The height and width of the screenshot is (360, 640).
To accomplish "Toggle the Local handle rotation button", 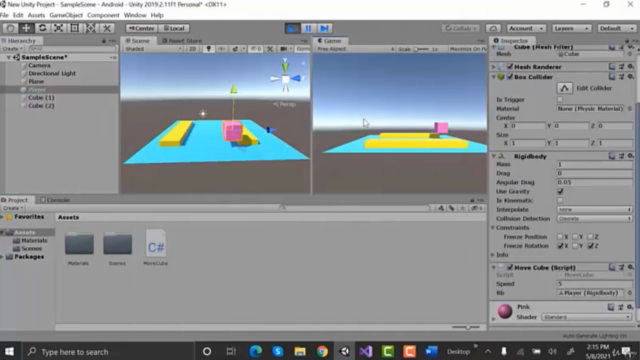I will tap(174, 28).
